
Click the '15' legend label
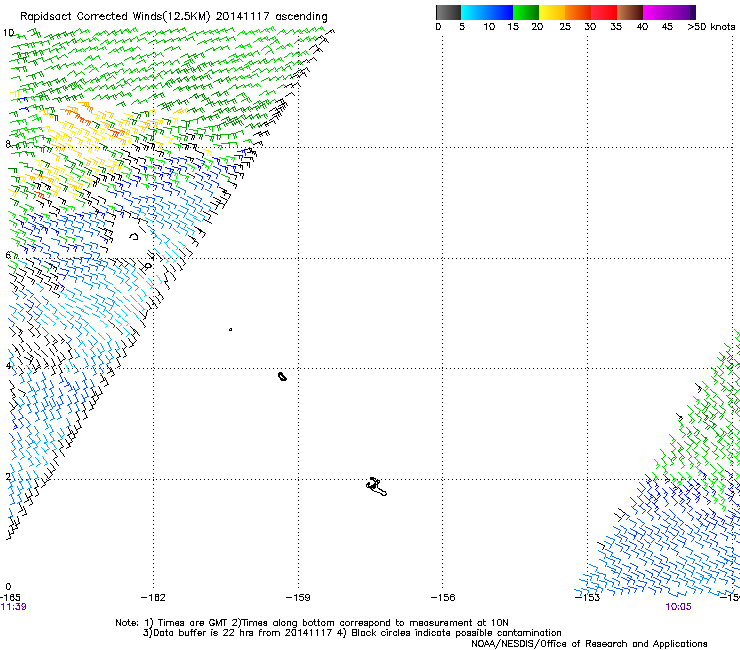513,27
